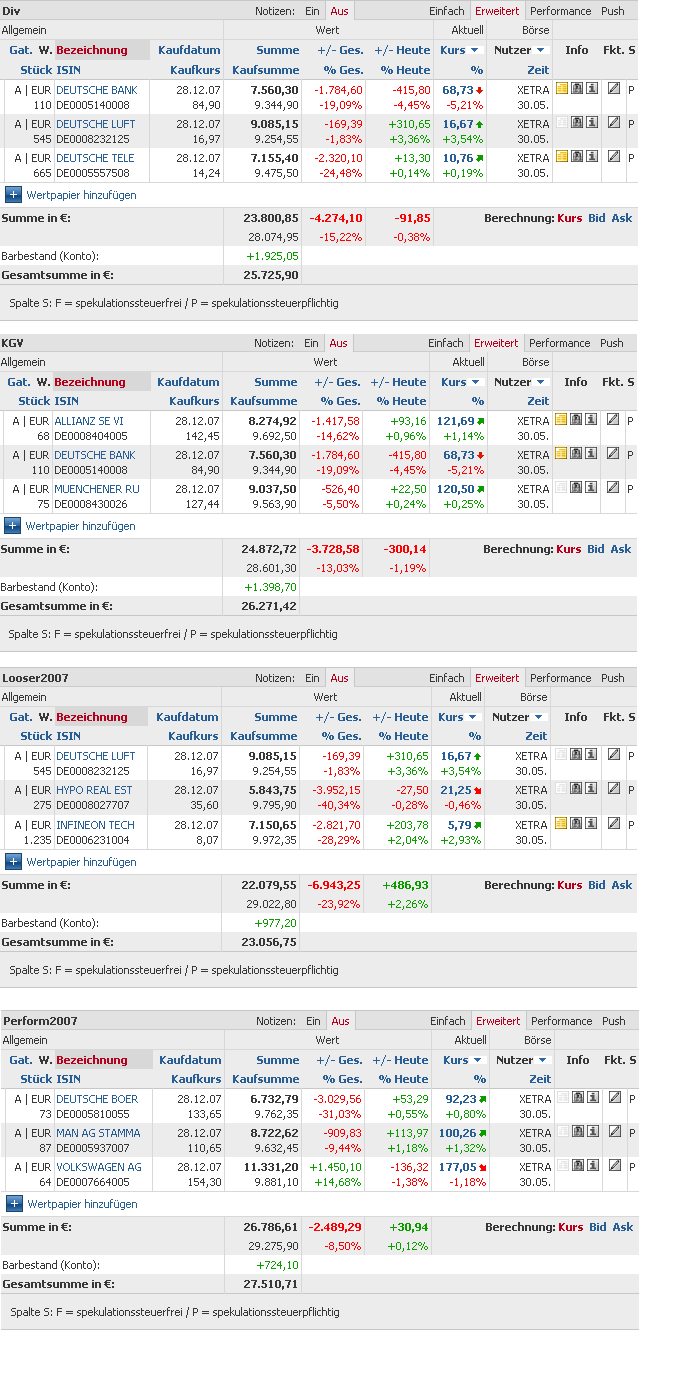This screenshot has height=1400, width=700.
Task: Open HYPO REAL EST security link
Action: pos(94,790)
